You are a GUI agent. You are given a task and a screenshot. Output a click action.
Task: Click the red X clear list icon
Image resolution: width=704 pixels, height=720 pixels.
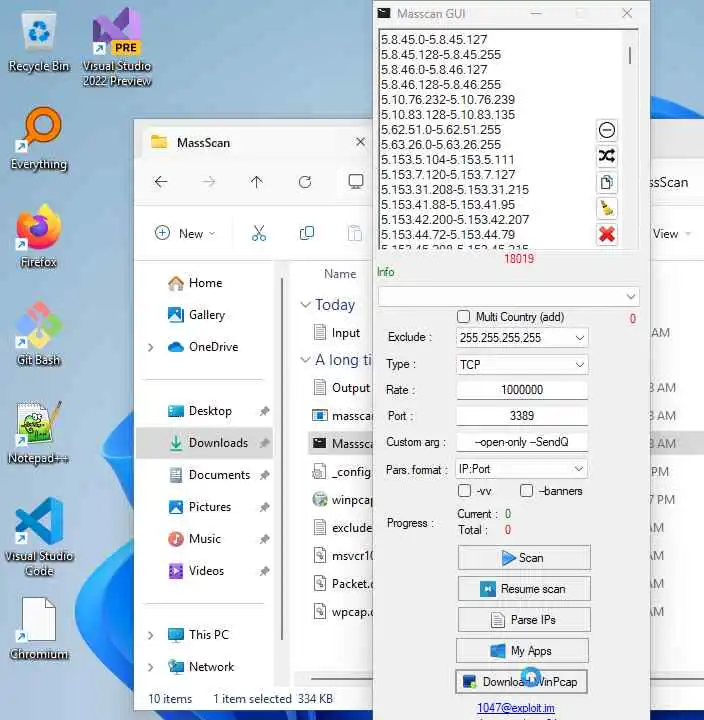tap(606, 235)
